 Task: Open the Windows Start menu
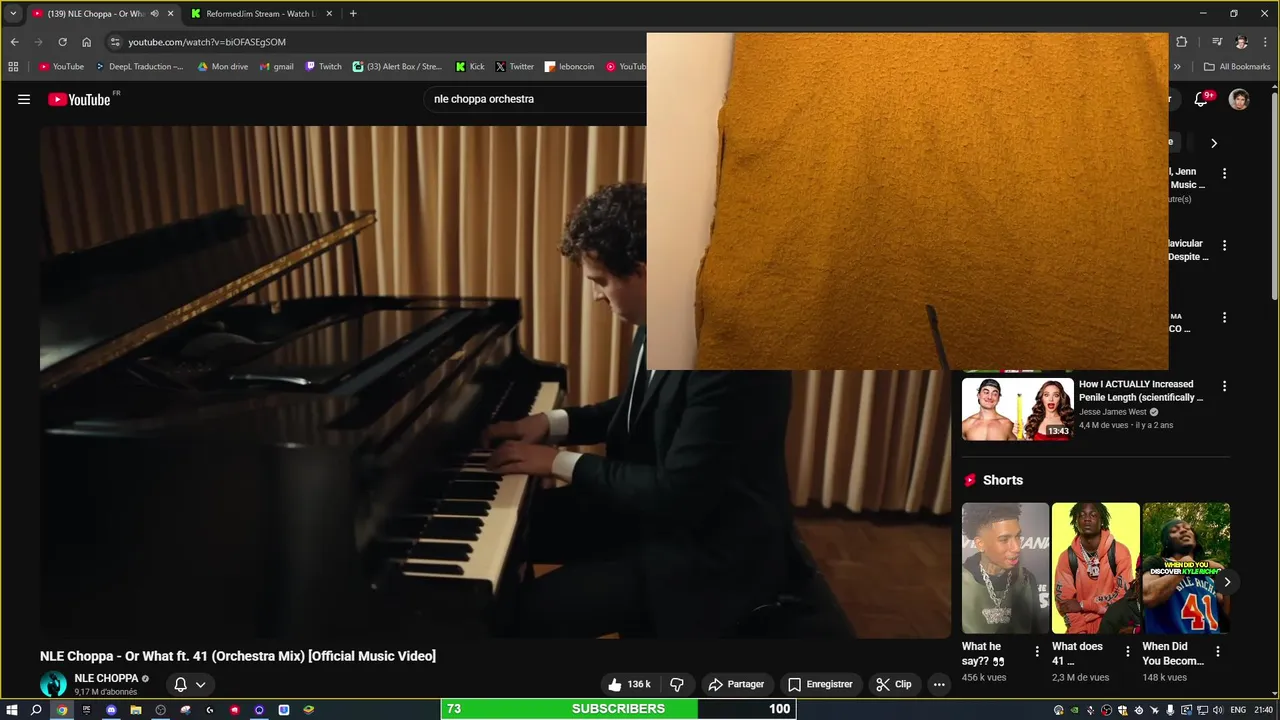point(12,710)
